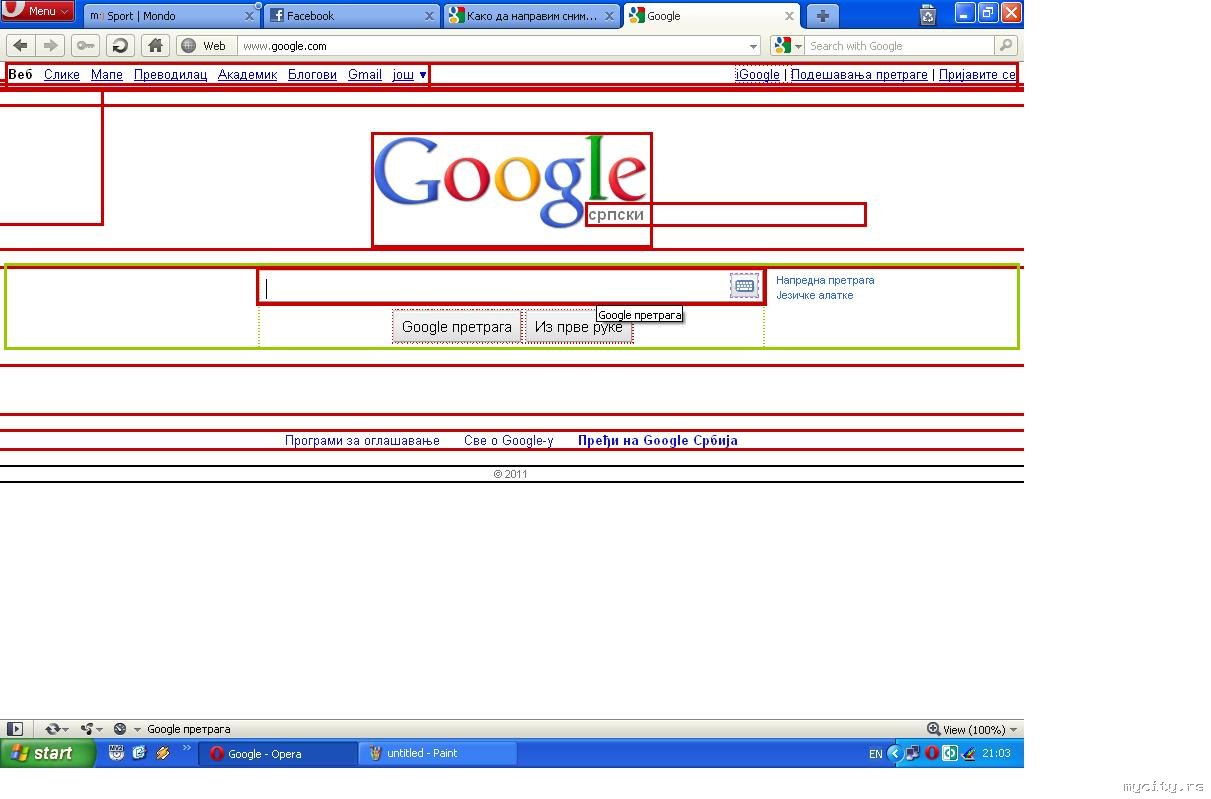This screenshot has width=1211, height=799.
Task: Open the search engine selector dropdown
Action: (x=787, y=46)
